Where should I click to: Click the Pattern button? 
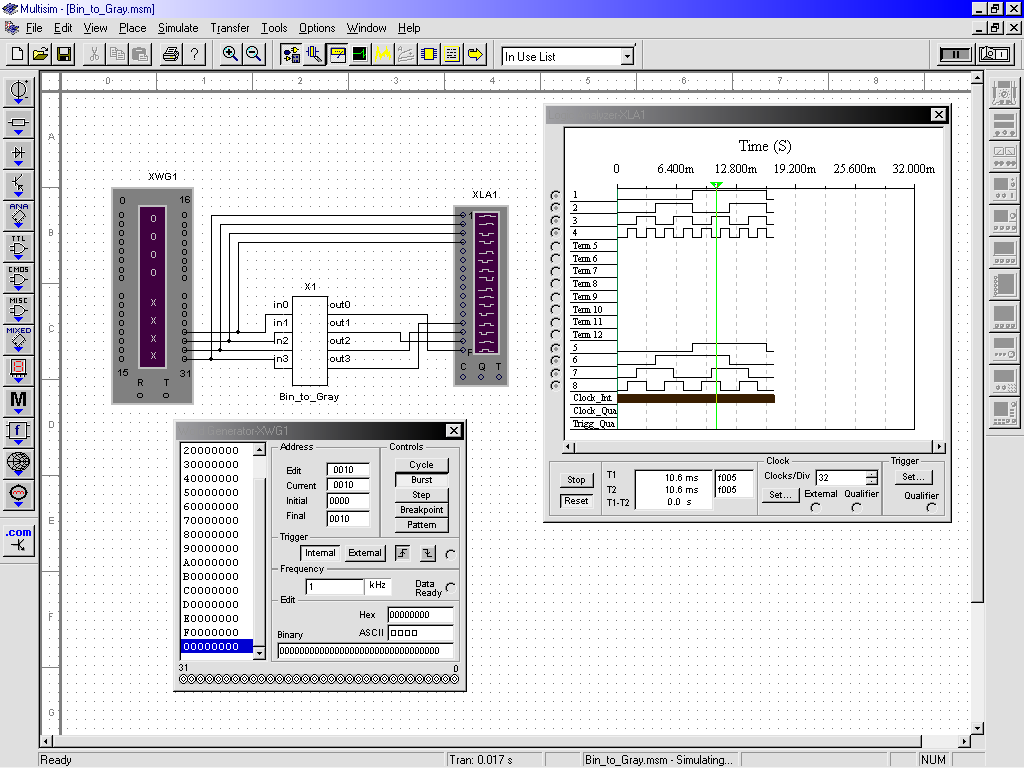(x=421, y=524)
